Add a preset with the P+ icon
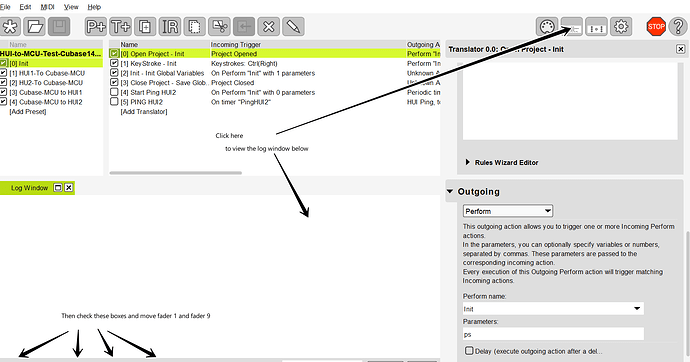690x362 pixels. (95, 27)
